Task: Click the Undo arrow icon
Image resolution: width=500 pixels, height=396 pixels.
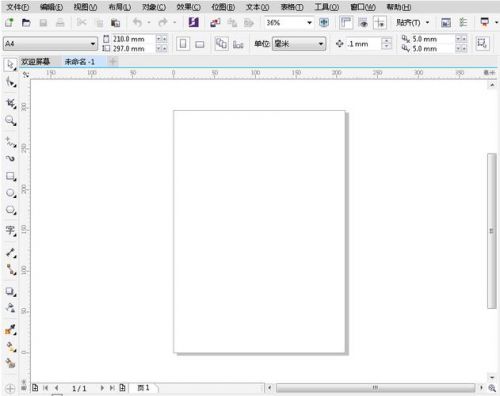Action: pyautogui.click(x=137, y=23)
